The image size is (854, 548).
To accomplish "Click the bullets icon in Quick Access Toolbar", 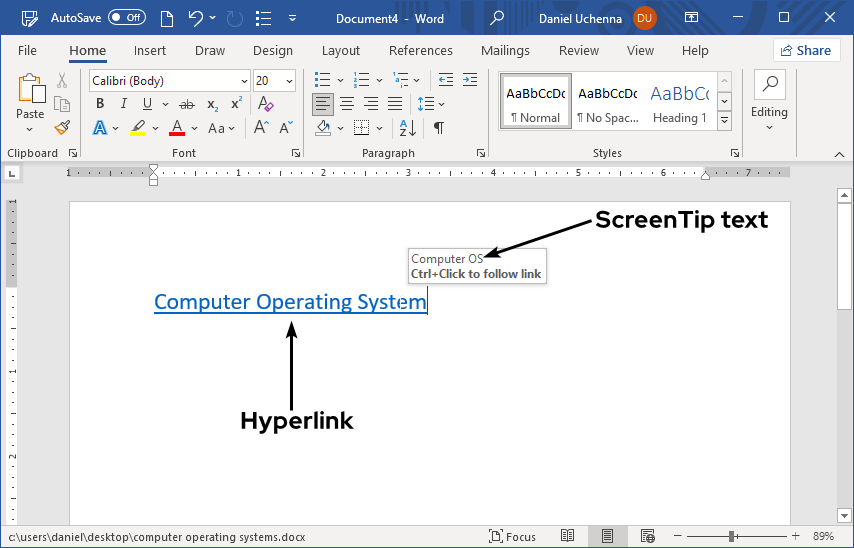I will tap(264, 19).
